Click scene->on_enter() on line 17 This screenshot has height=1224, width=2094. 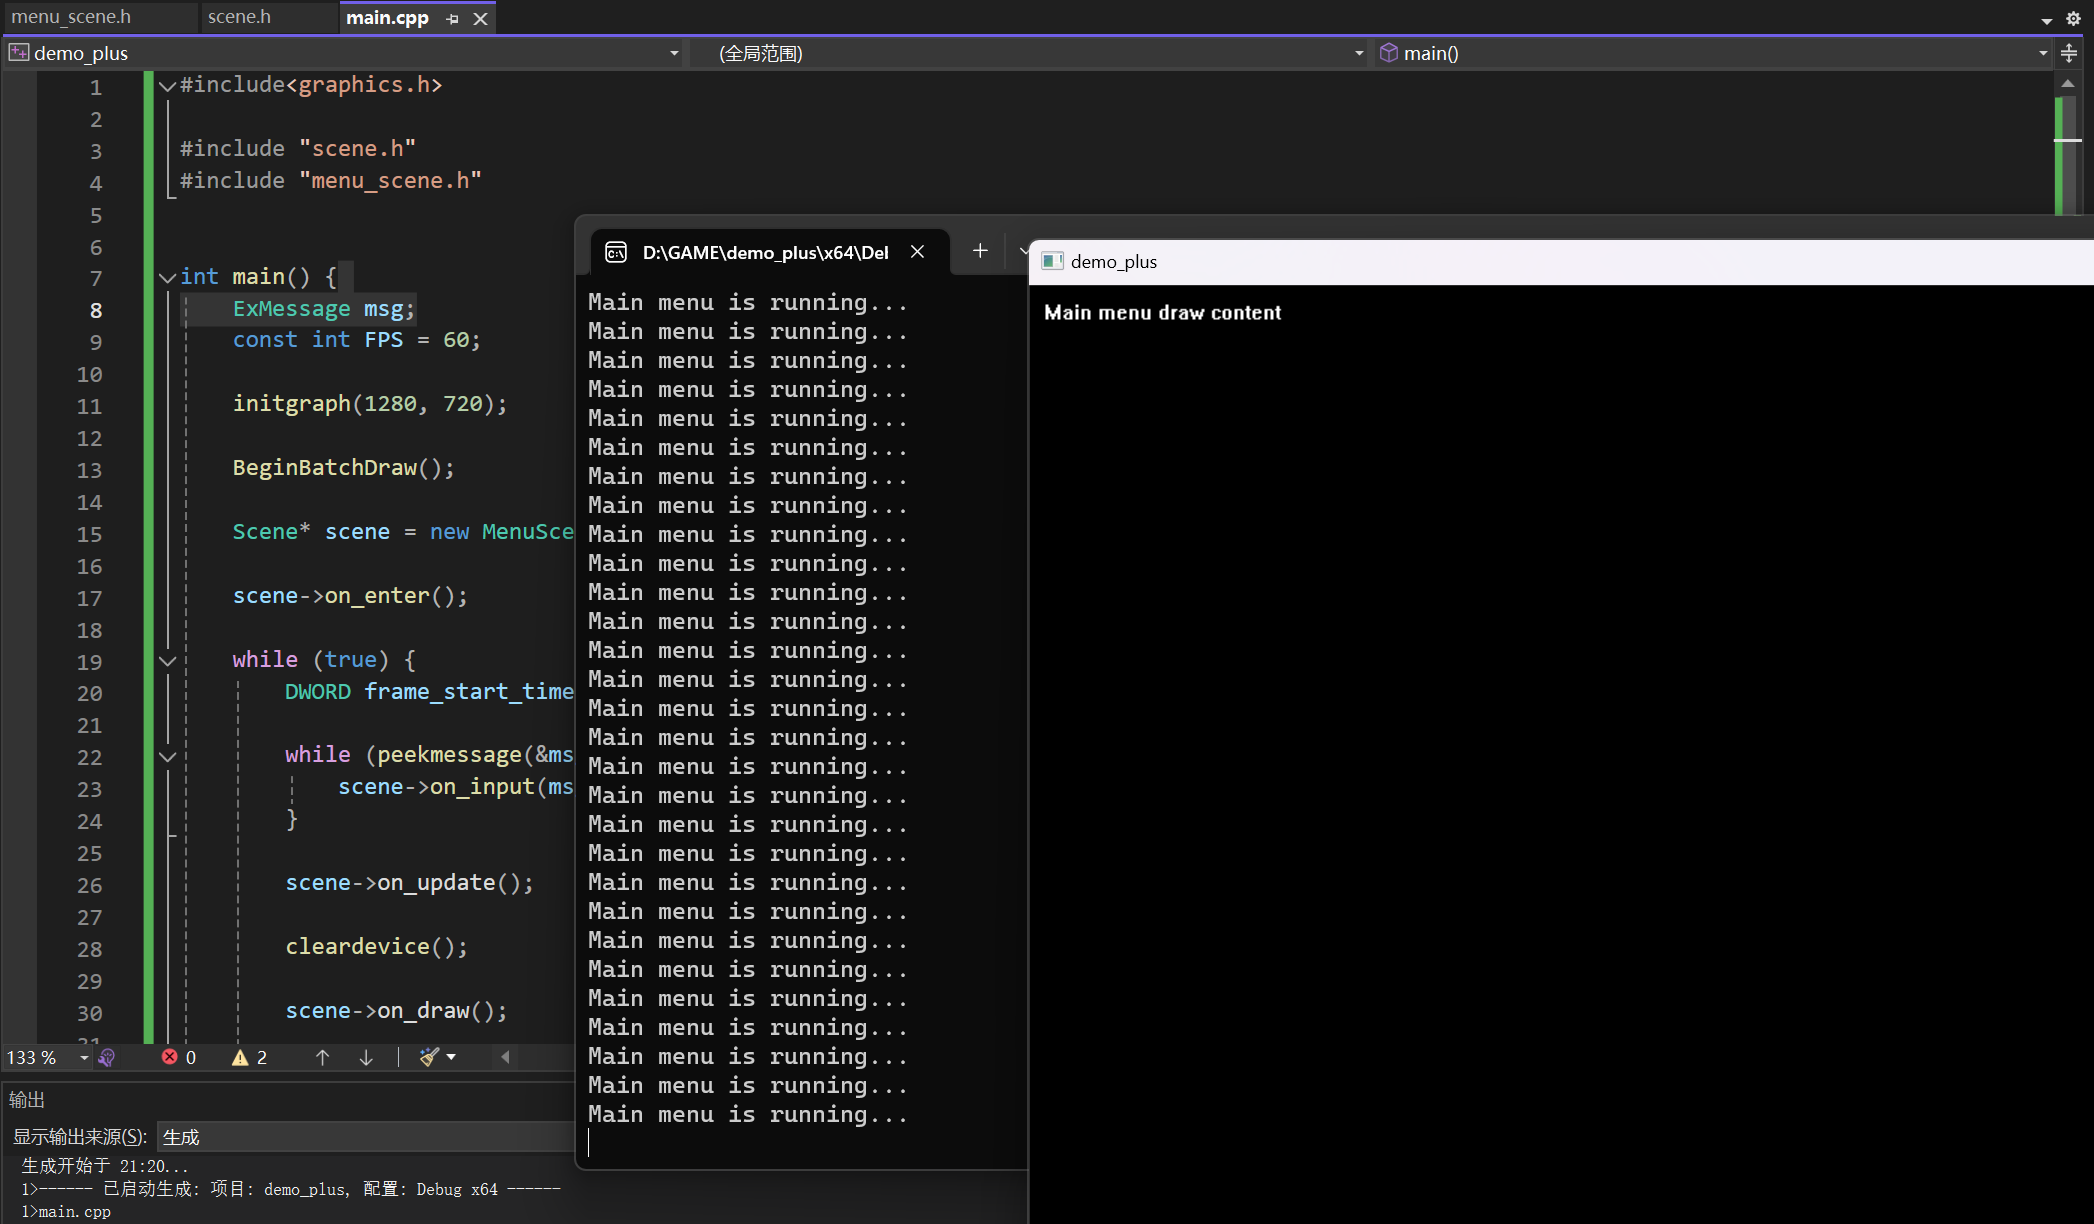click(350, 596)
